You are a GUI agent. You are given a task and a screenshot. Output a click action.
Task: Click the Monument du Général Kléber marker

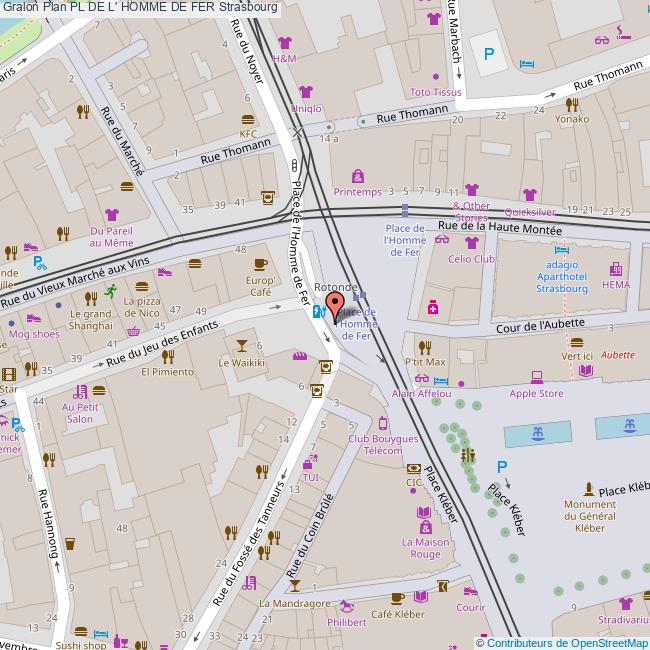tap(589, 490)
